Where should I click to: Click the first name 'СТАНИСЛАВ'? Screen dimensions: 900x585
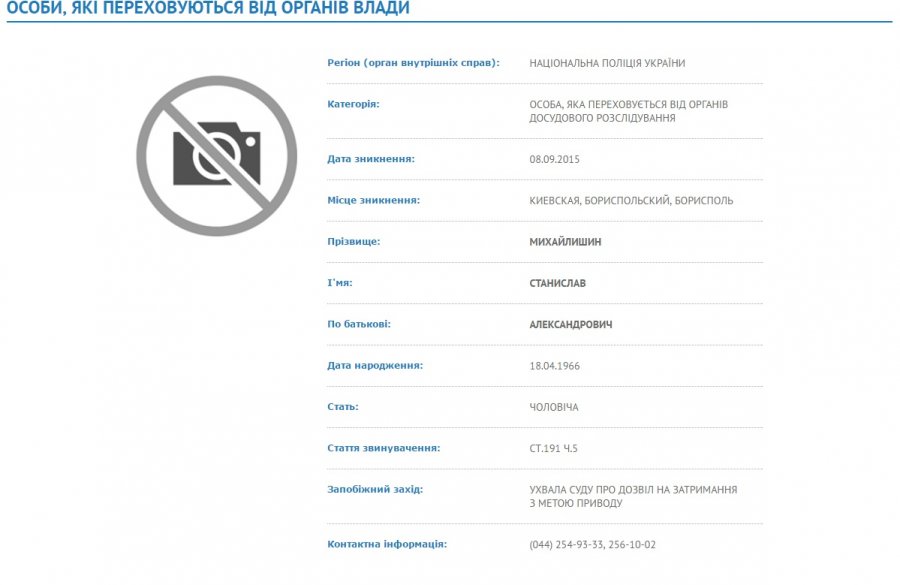557,283
